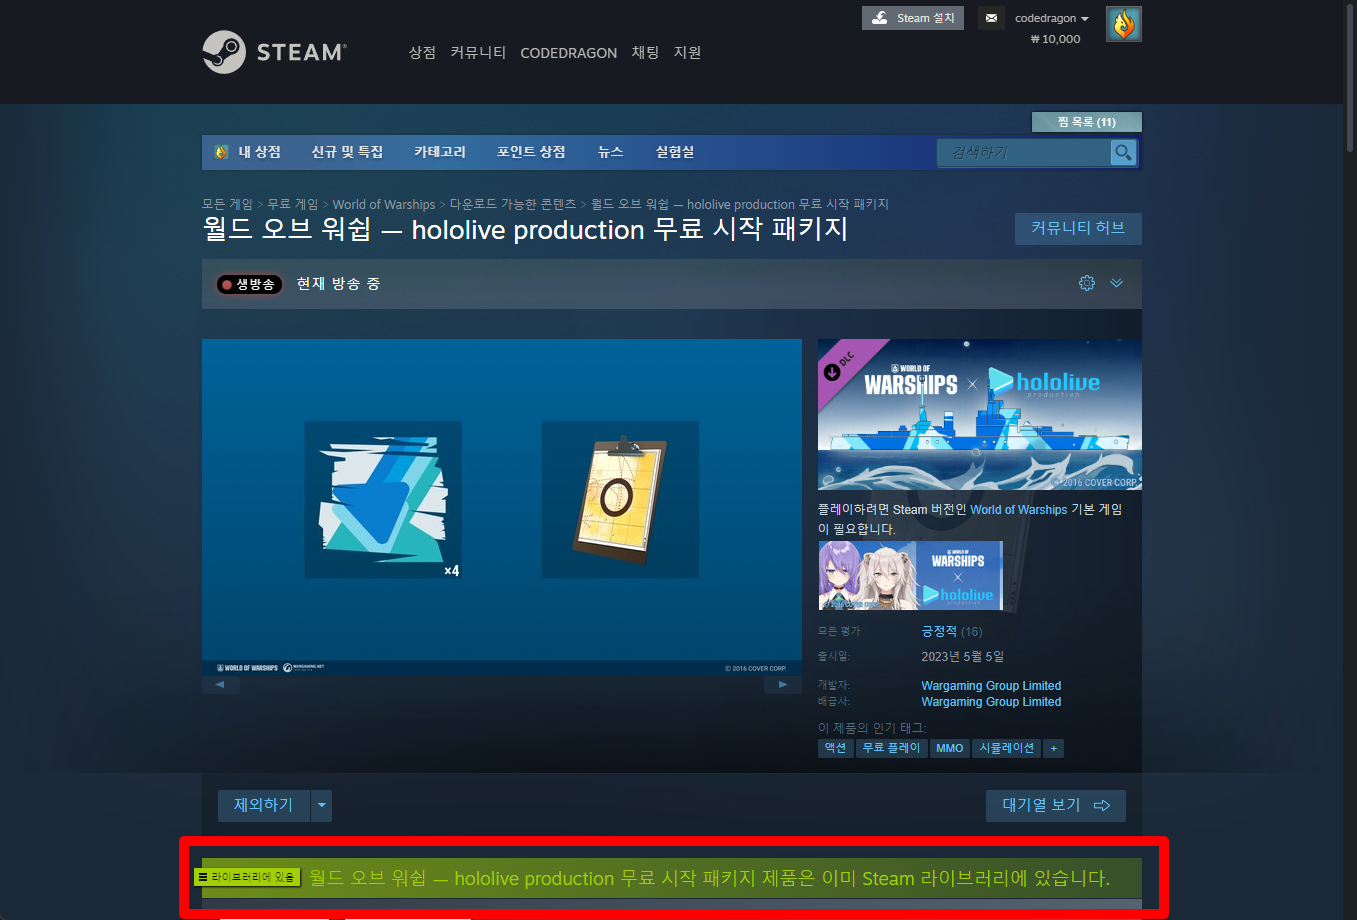The height and width of the screenshot is (920, 1357).
Task: Focus the 검색하기 search field
Action: point(1024,152)
